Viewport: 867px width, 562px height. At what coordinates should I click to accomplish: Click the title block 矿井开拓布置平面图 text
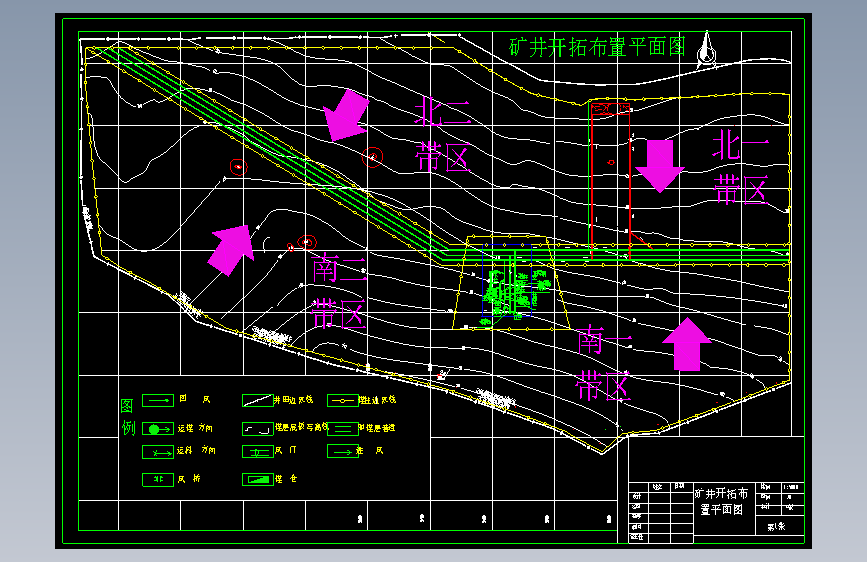(x=722, y=501)
